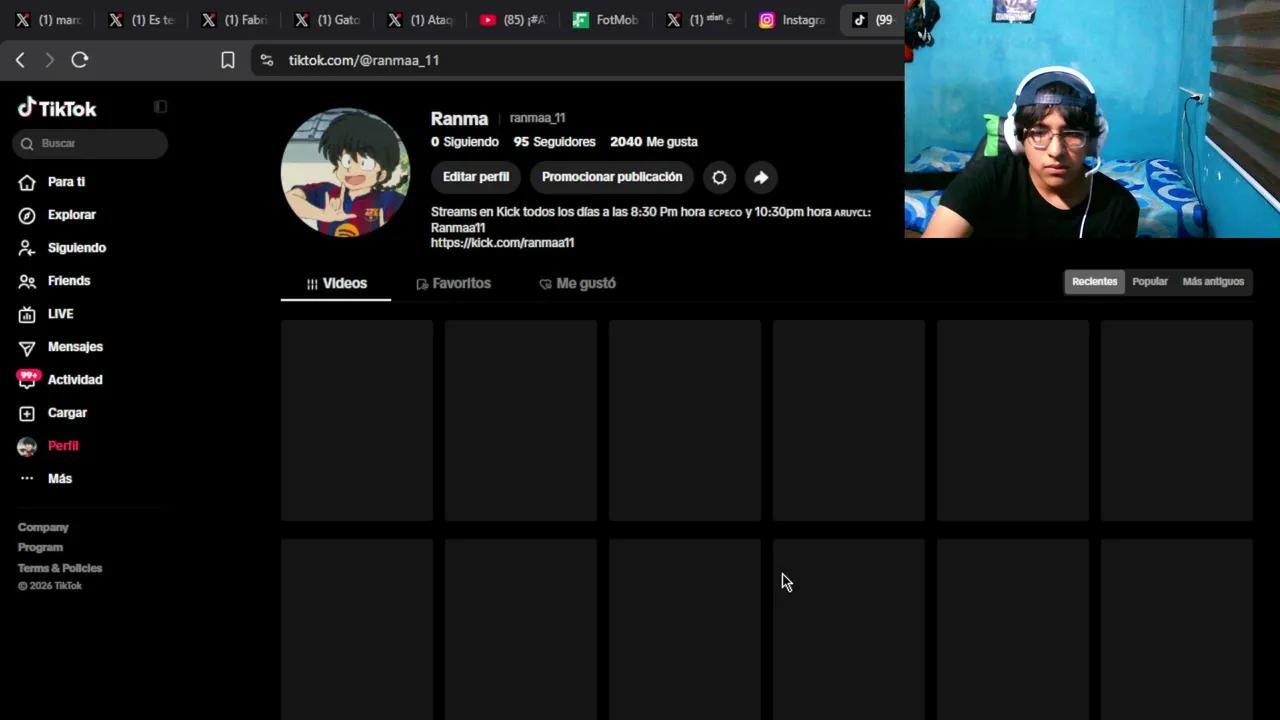Click the TikTok logo

coord(57,108)
